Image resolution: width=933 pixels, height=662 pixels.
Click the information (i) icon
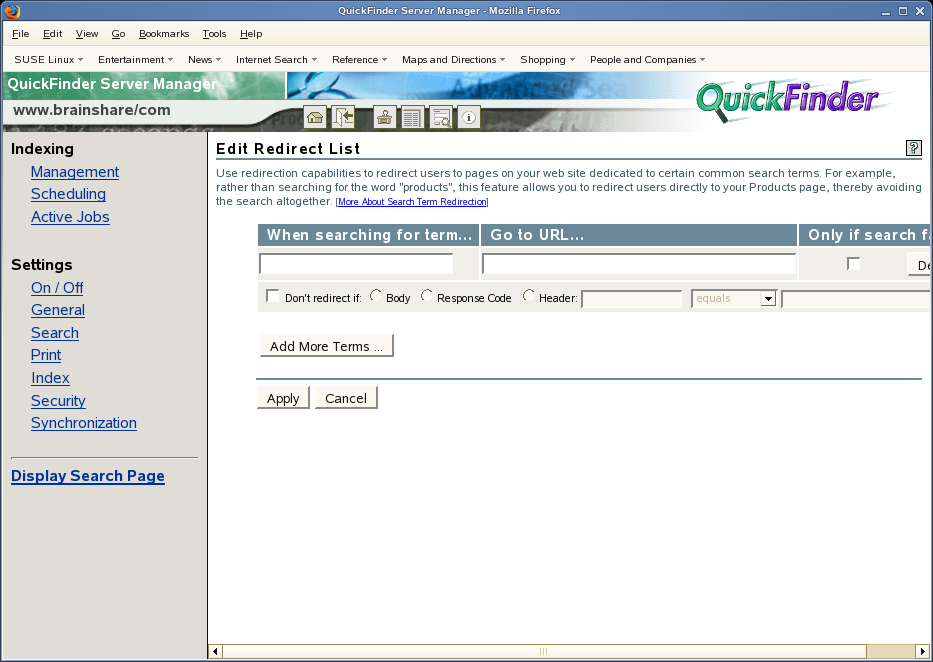coord(469,117)
